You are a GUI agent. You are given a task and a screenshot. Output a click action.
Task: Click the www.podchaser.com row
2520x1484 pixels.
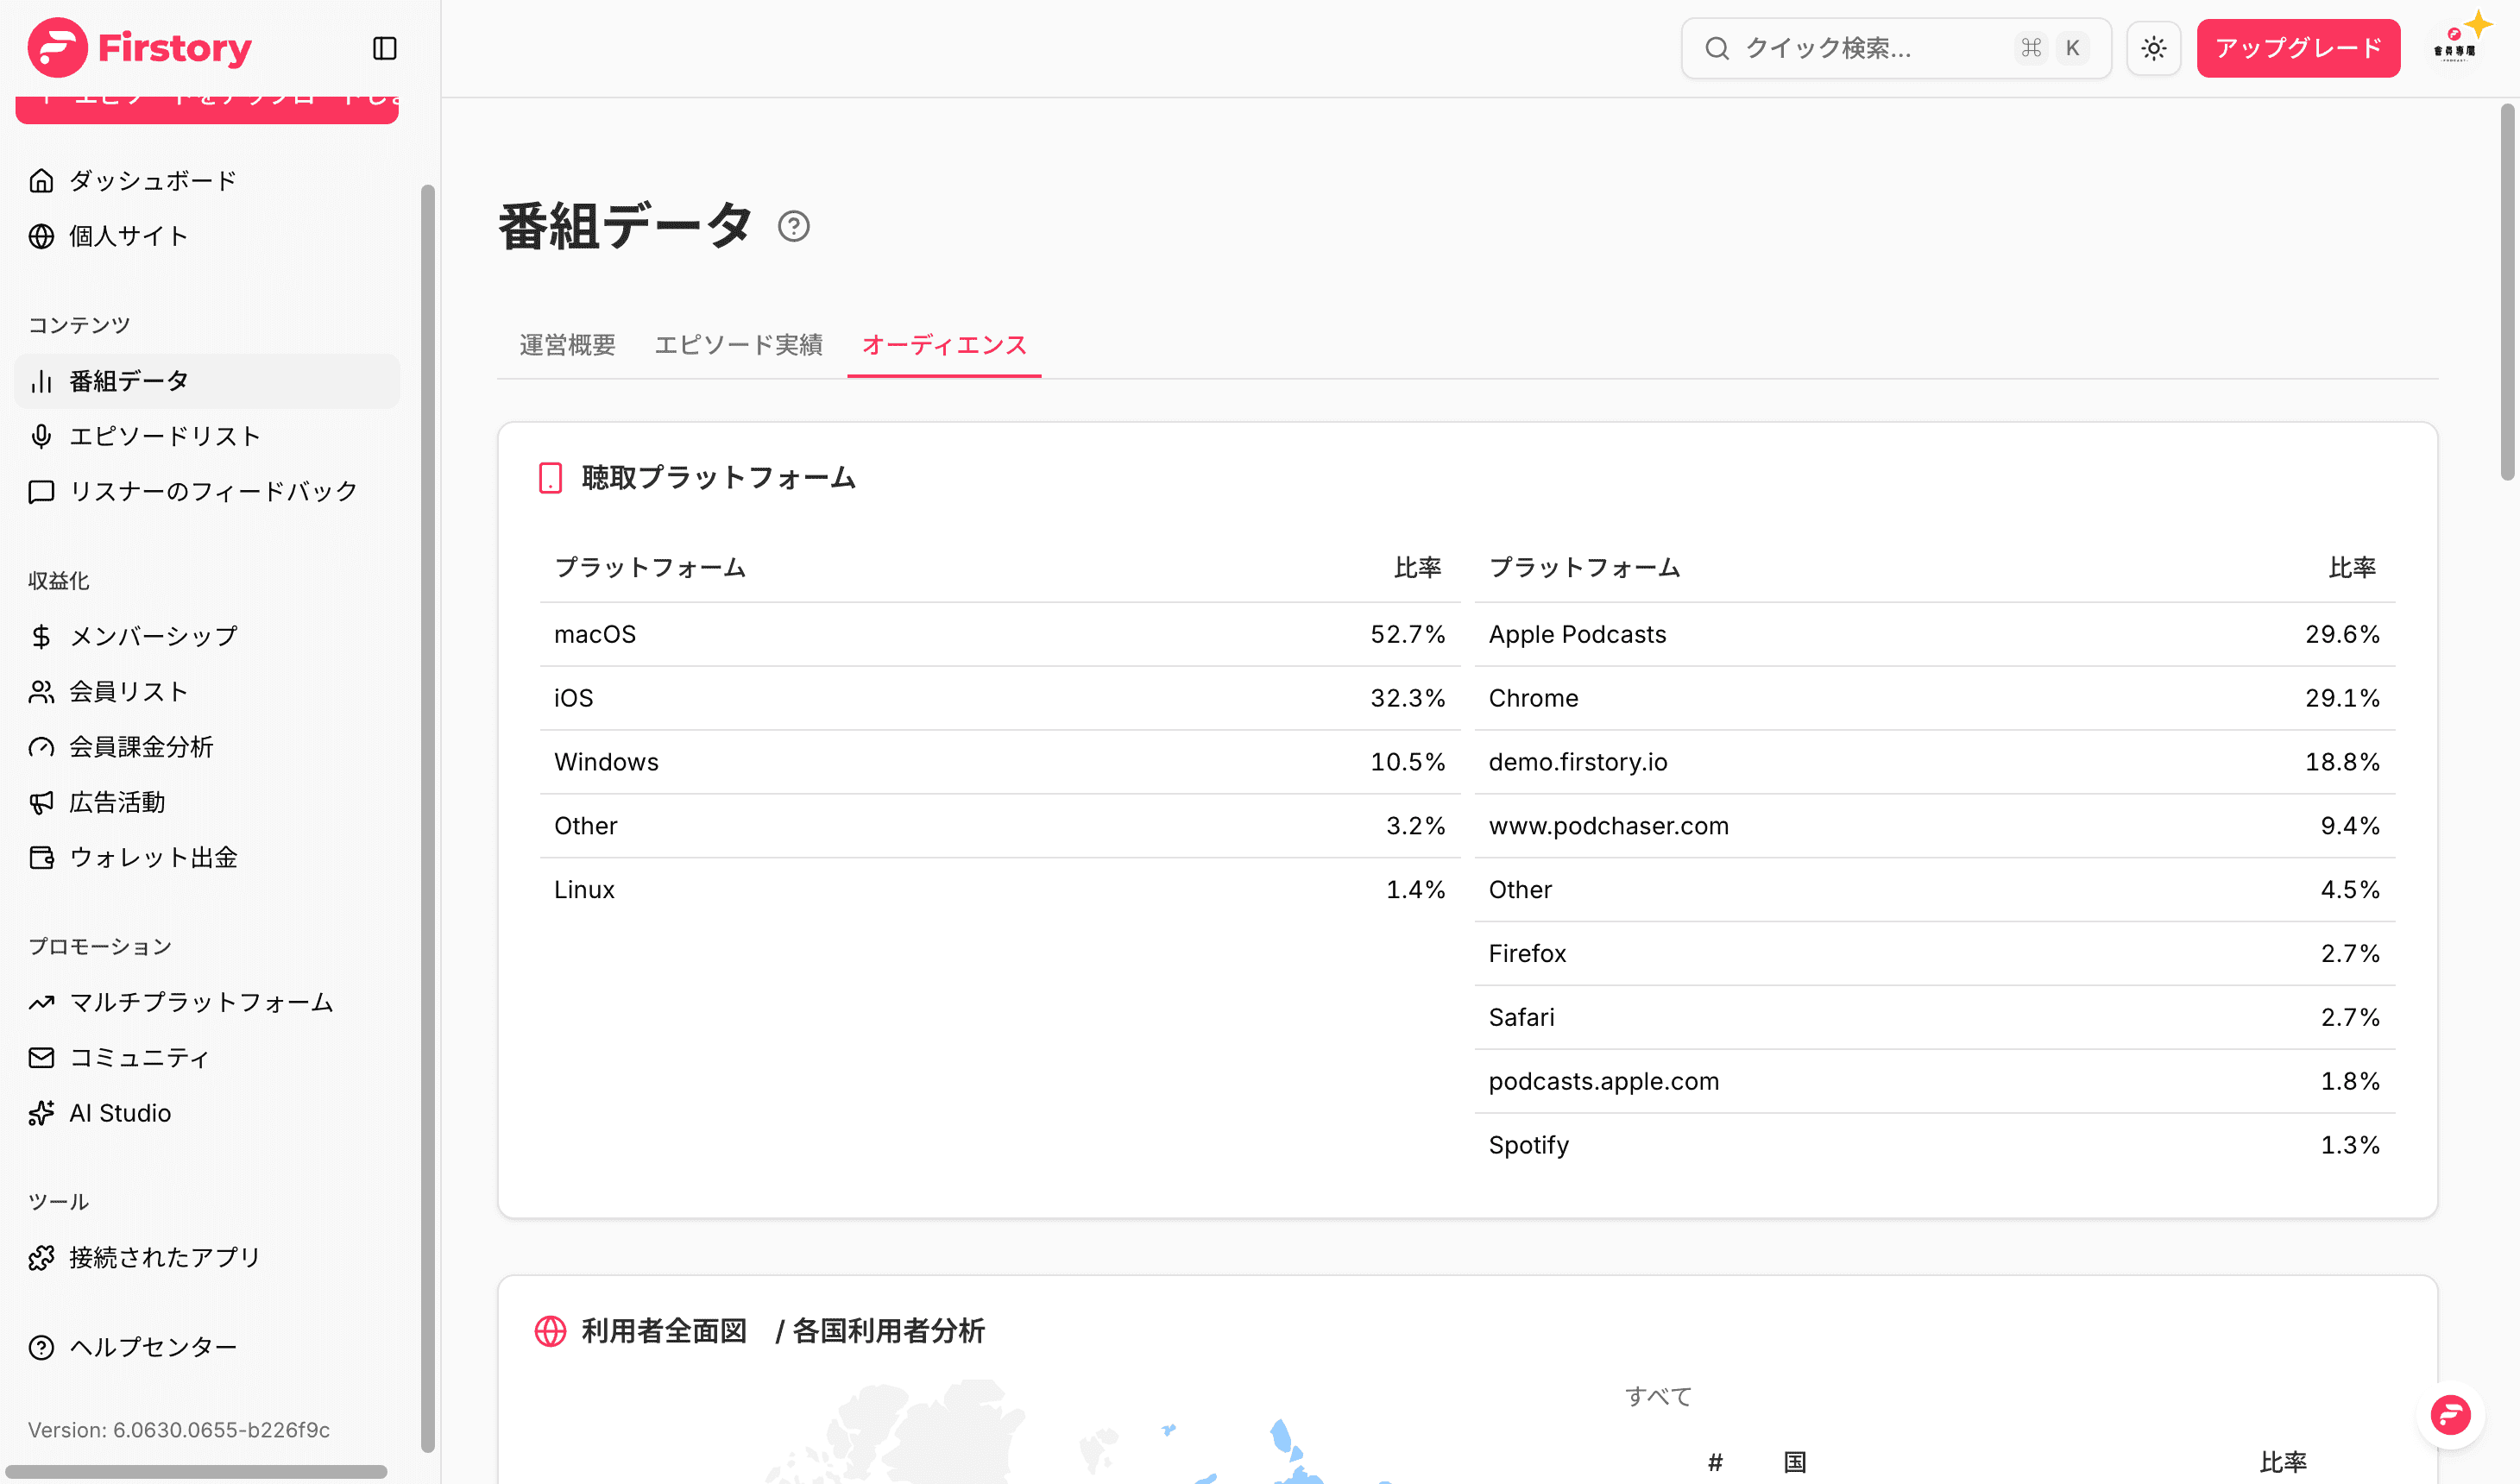(1935, 826)
